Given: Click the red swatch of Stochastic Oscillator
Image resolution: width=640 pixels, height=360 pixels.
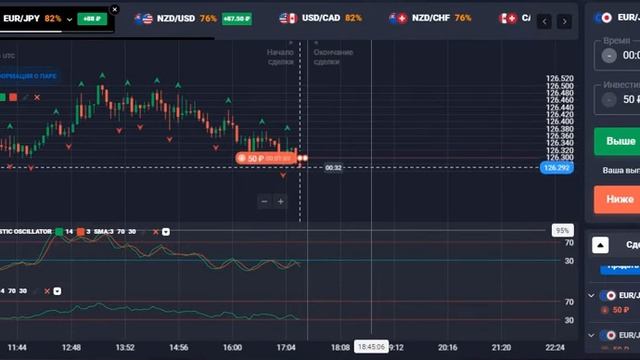Looking at the screenshot, I should (x=80, y=232).
